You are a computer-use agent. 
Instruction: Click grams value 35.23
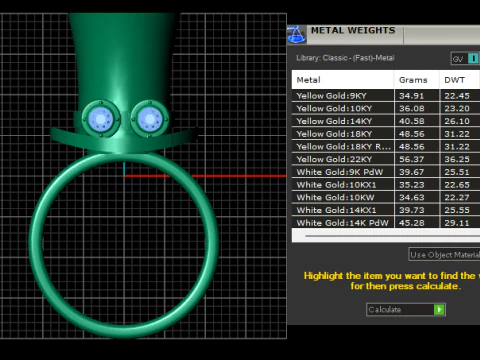412,185
